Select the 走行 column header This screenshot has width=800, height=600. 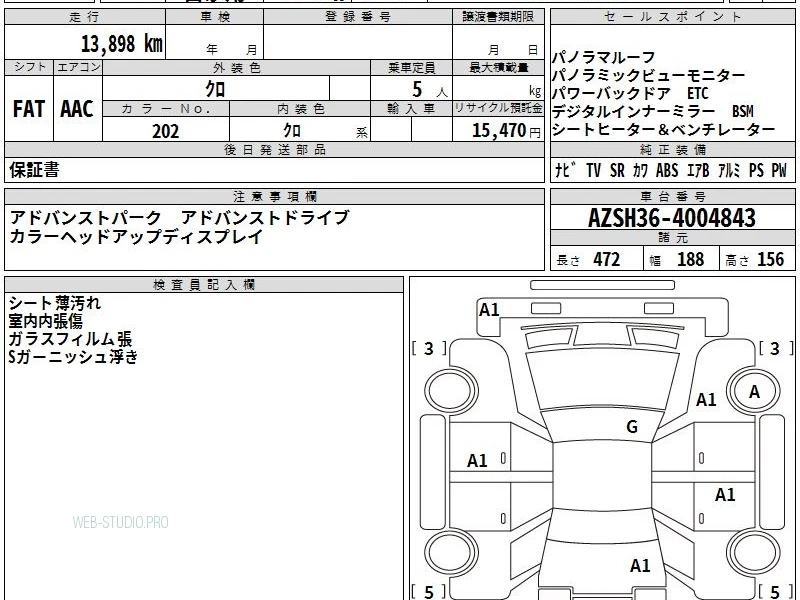pyautogui.click(x=85, y=17)
